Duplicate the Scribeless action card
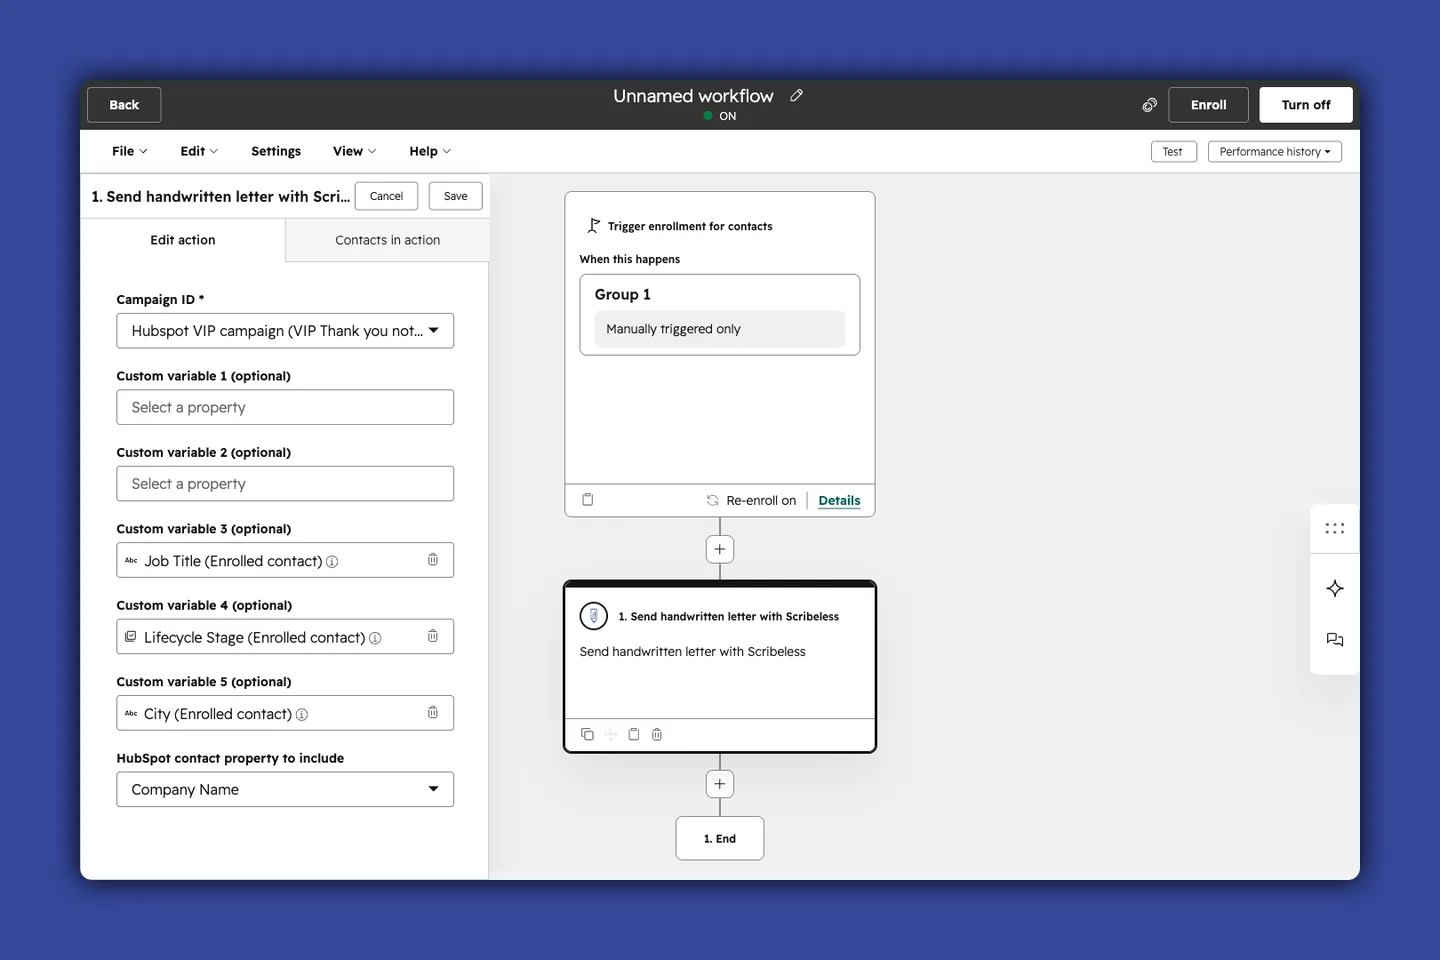Screen dimensions: 1440x960 (587, 734)
